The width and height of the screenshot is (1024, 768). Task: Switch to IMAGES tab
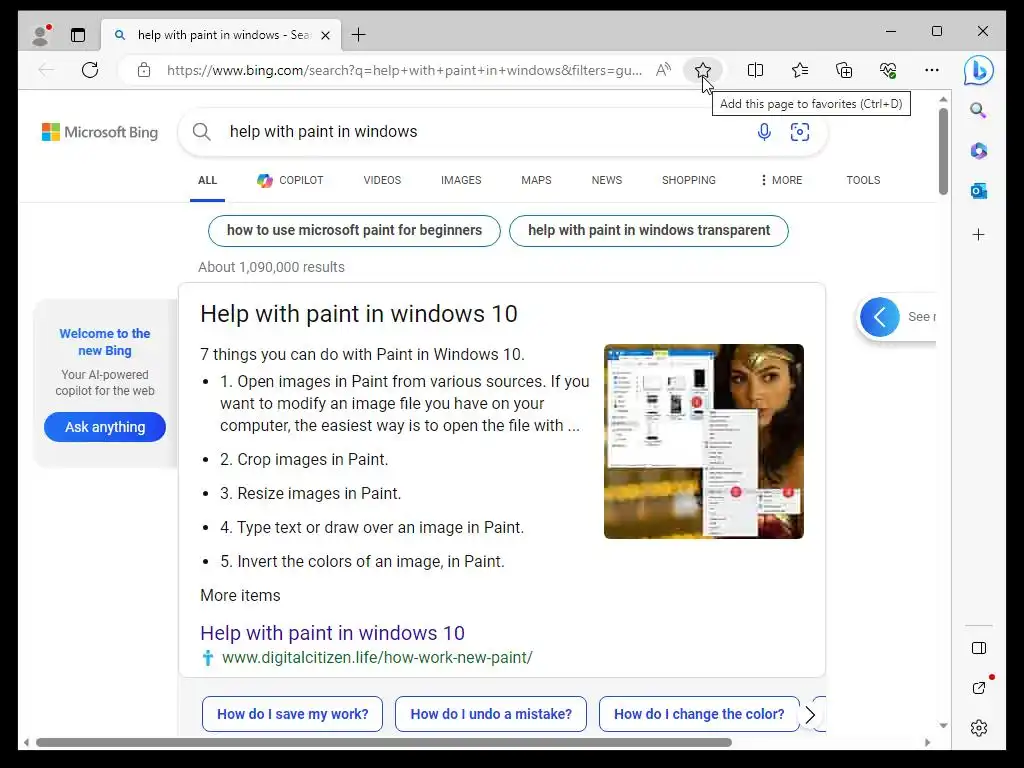coord(460,180)
